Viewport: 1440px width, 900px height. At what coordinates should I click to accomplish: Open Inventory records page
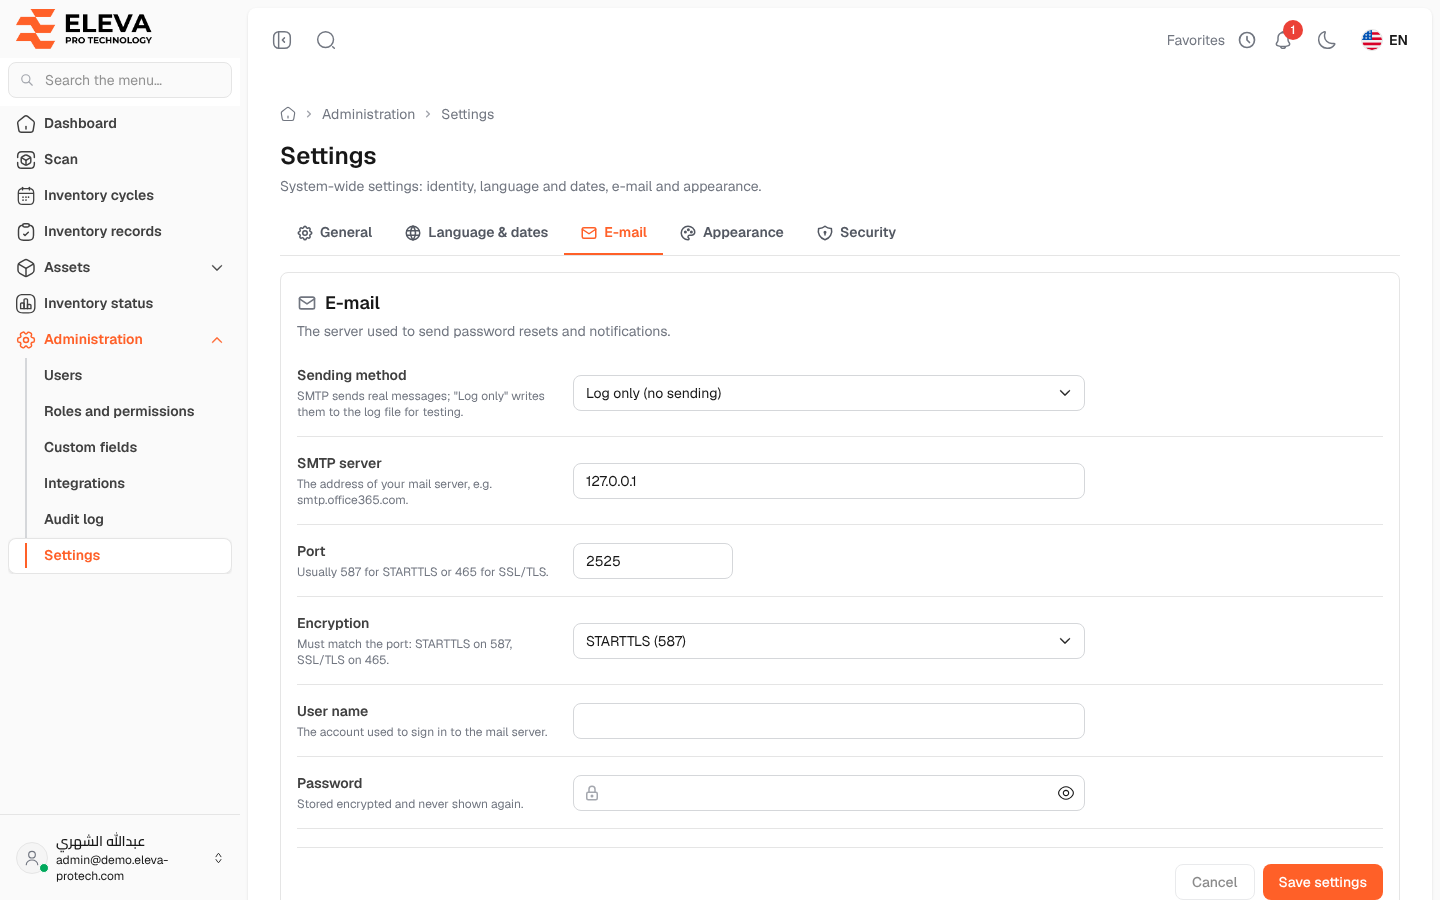tap(120, 231)
